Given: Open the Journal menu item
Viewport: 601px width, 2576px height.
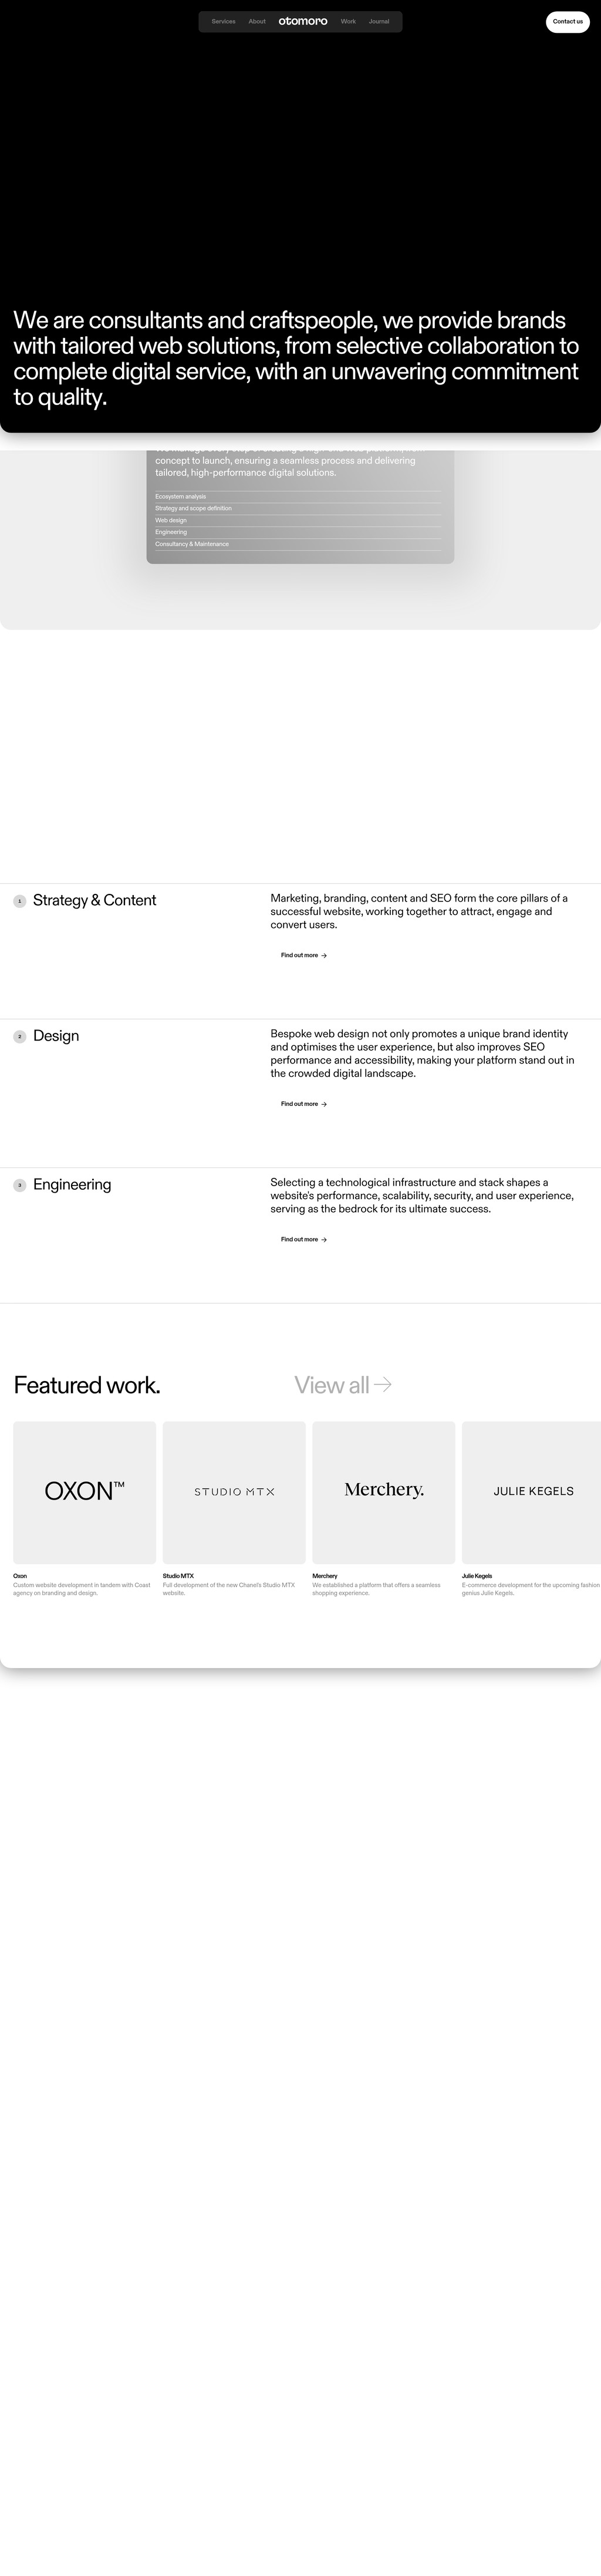Looking at the screenshot, I should tap(378, 21).
